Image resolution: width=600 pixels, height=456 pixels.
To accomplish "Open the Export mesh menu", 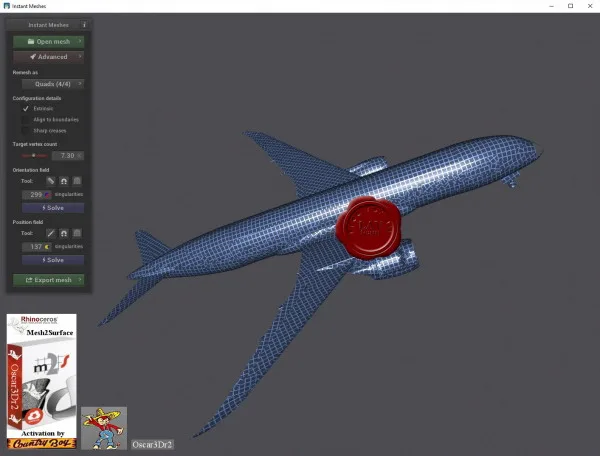I will [x=49, y=280].
